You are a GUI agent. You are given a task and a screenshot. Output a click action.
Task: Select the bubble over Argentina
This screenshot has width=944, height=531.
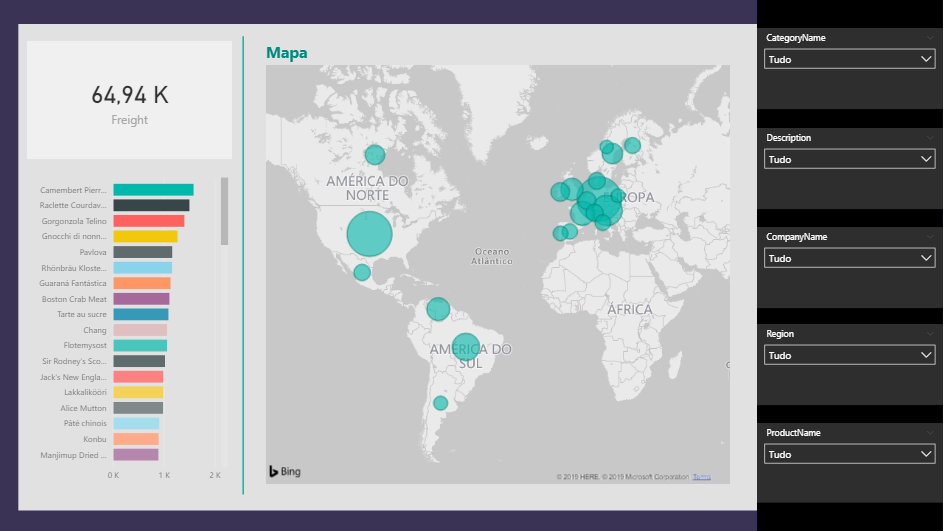point(440,403)
